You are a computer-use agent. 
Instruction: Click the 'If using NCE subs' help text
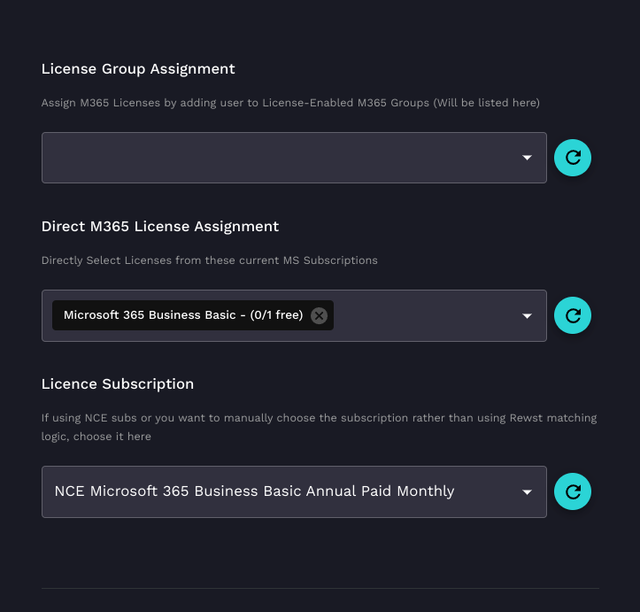(318, 418)
